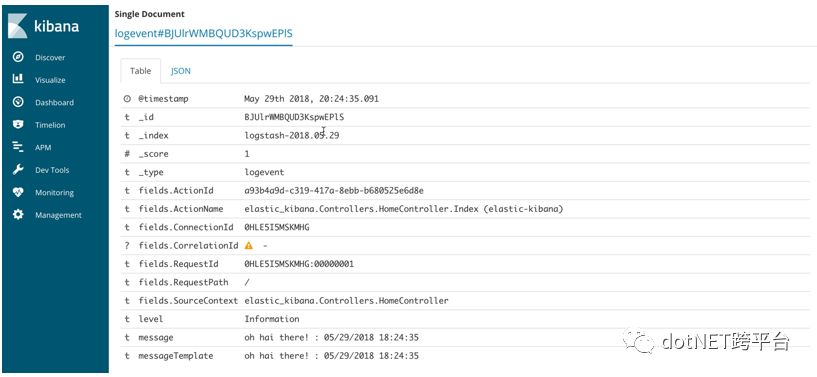The height and width of the screenshot is (377, 817).
Task: Select Monitoring label in sidebar
Action: pos(54,192)
